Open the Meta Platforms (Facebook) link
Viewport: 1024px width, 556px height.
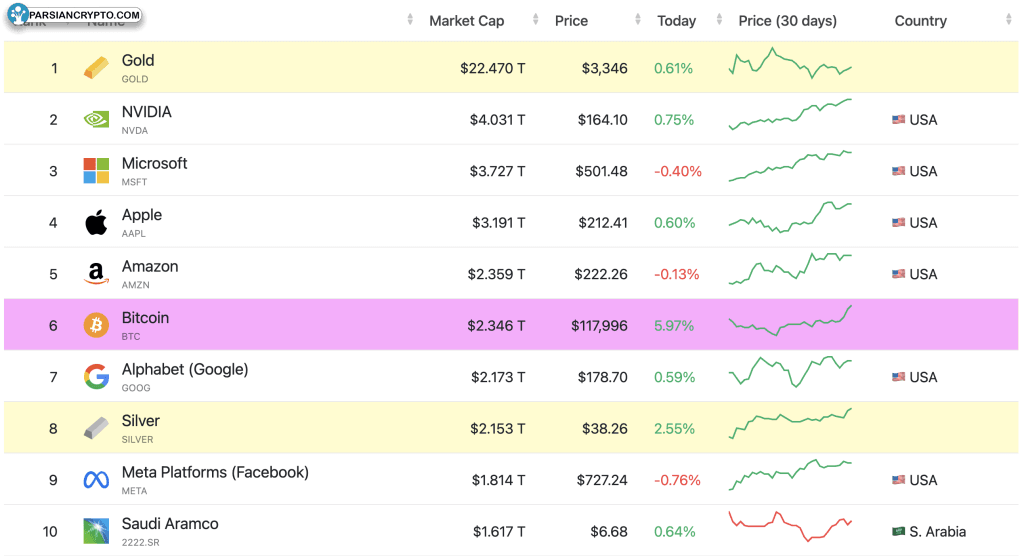pos(215,472)
